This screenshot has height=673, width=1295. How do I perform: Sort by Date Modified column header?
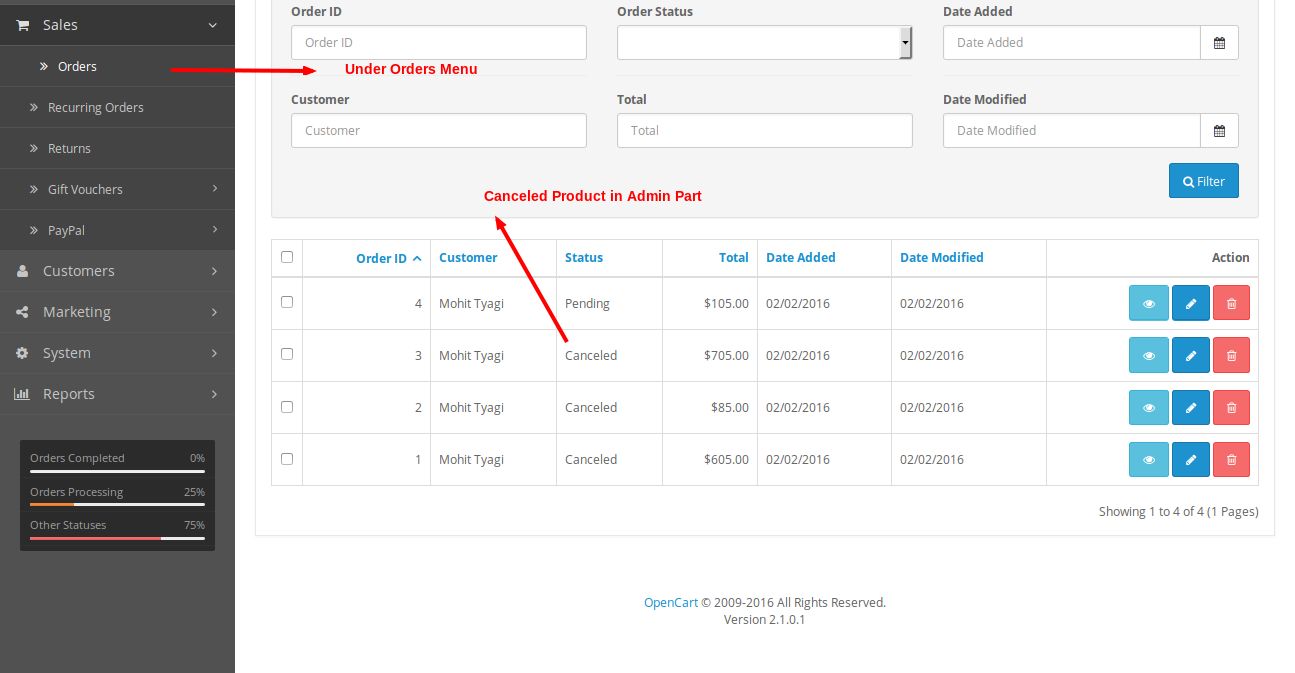[x=942, y=257]
